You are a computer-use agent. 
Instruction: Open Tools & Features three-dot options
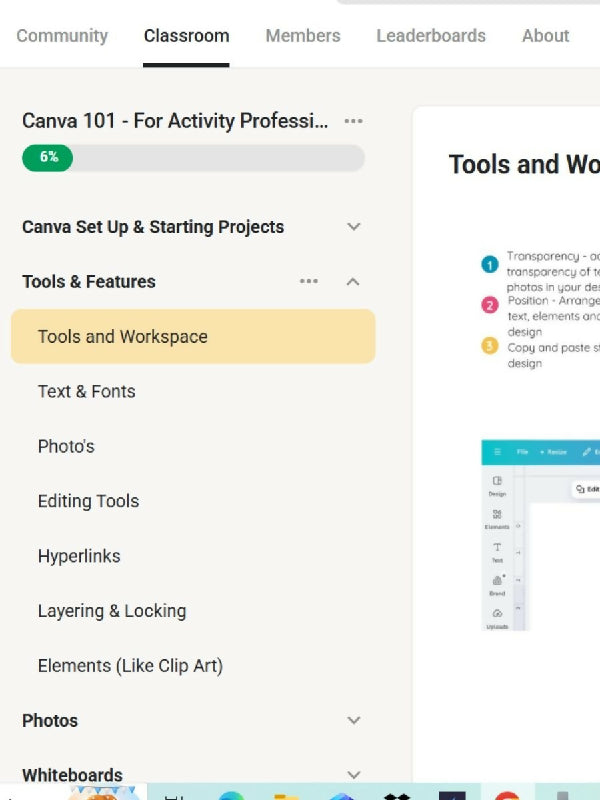[309, 281]
